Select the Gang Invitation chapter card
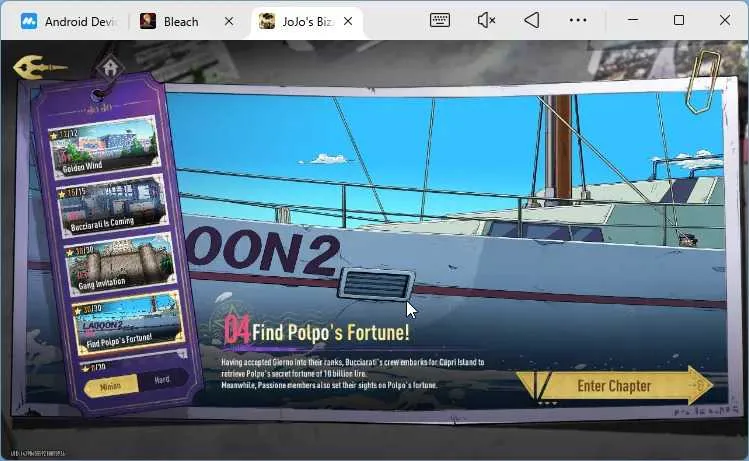The image size is (749, 461). (120, 264)
